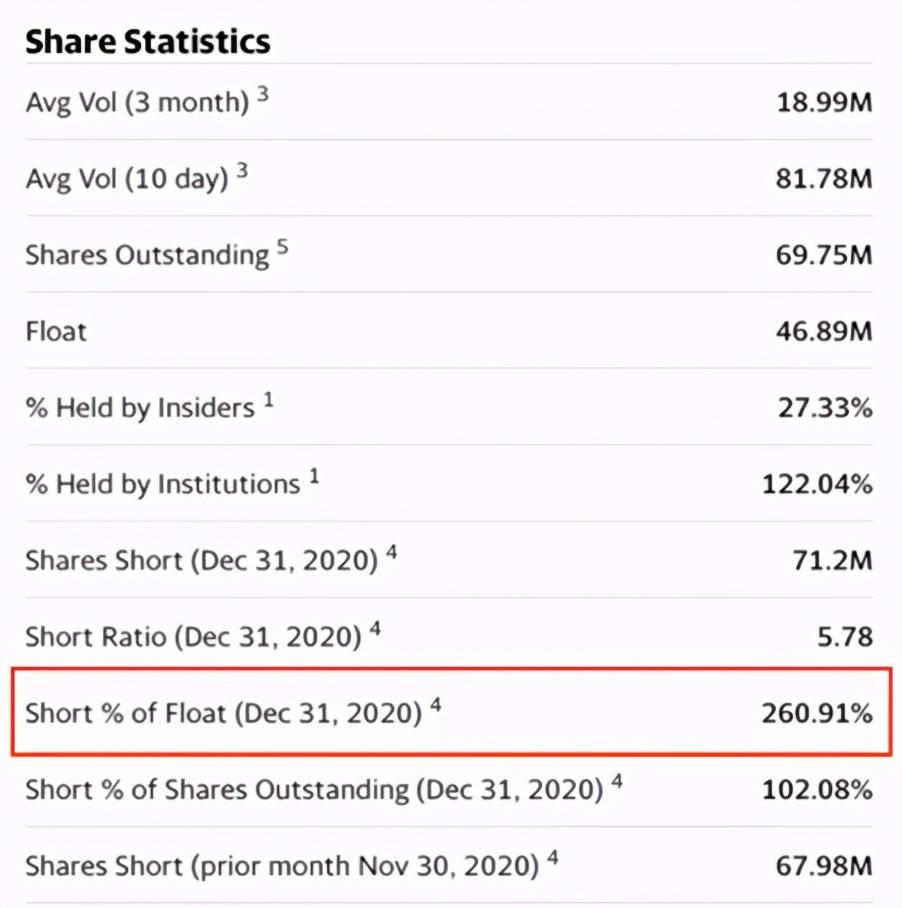Click Short % of Shares Outstanding label
The width and height of the screenshot is (902, 908).
[x=314, y=789]
